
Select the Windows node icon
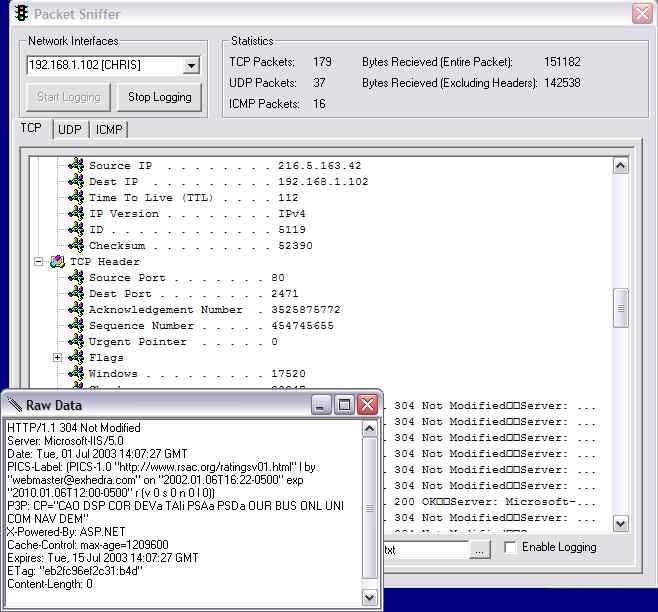(76, 374)
